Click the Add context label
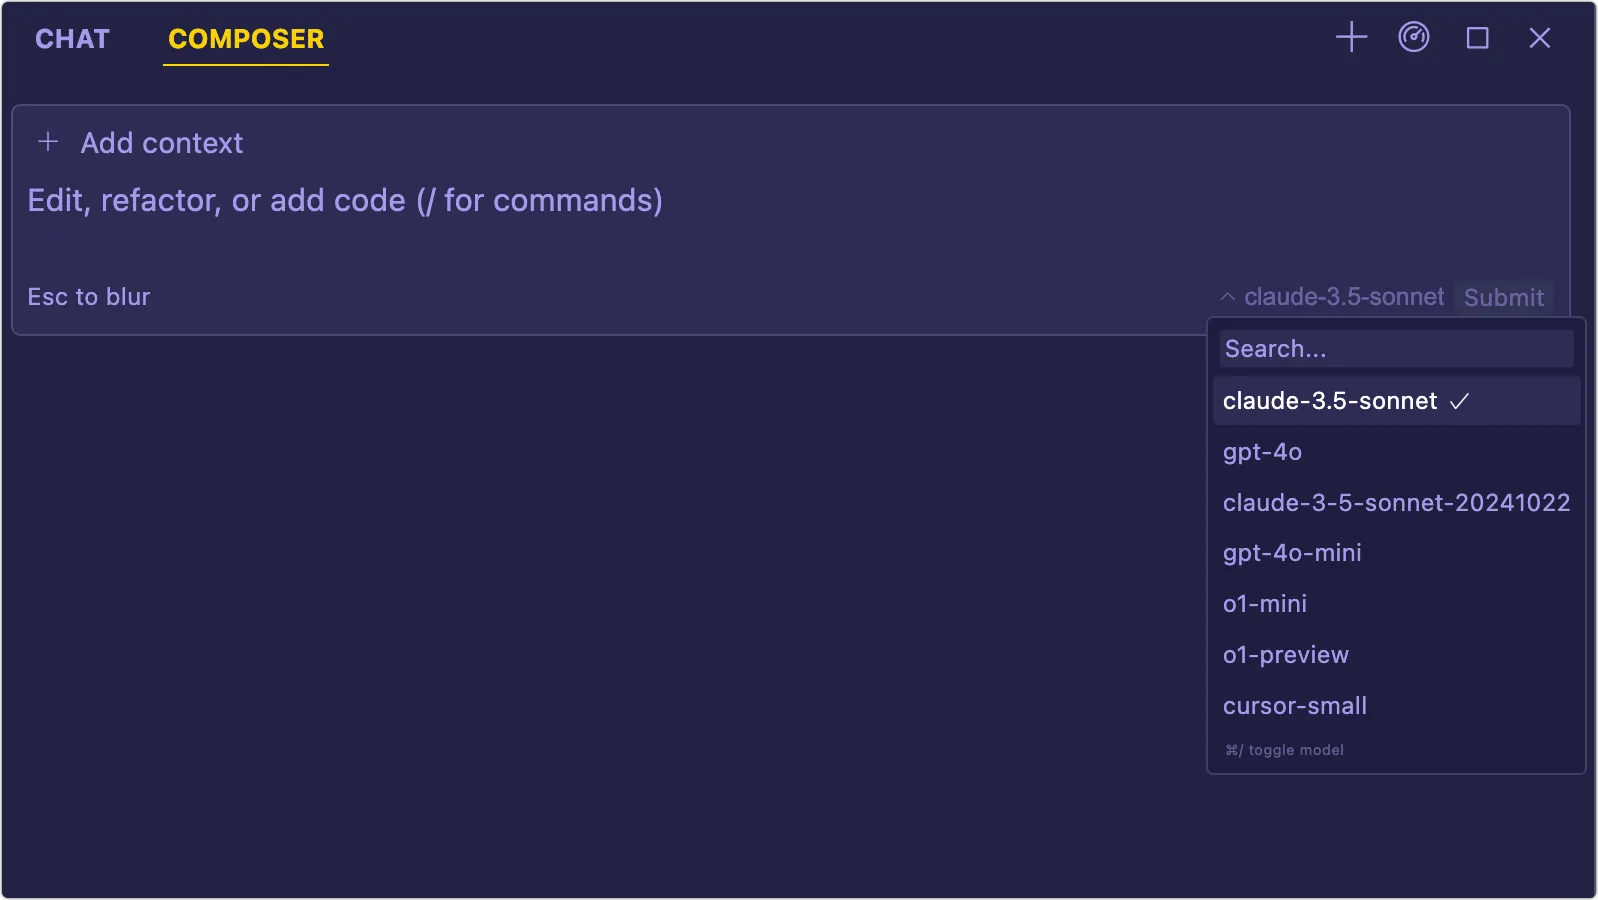 (162, 143)
